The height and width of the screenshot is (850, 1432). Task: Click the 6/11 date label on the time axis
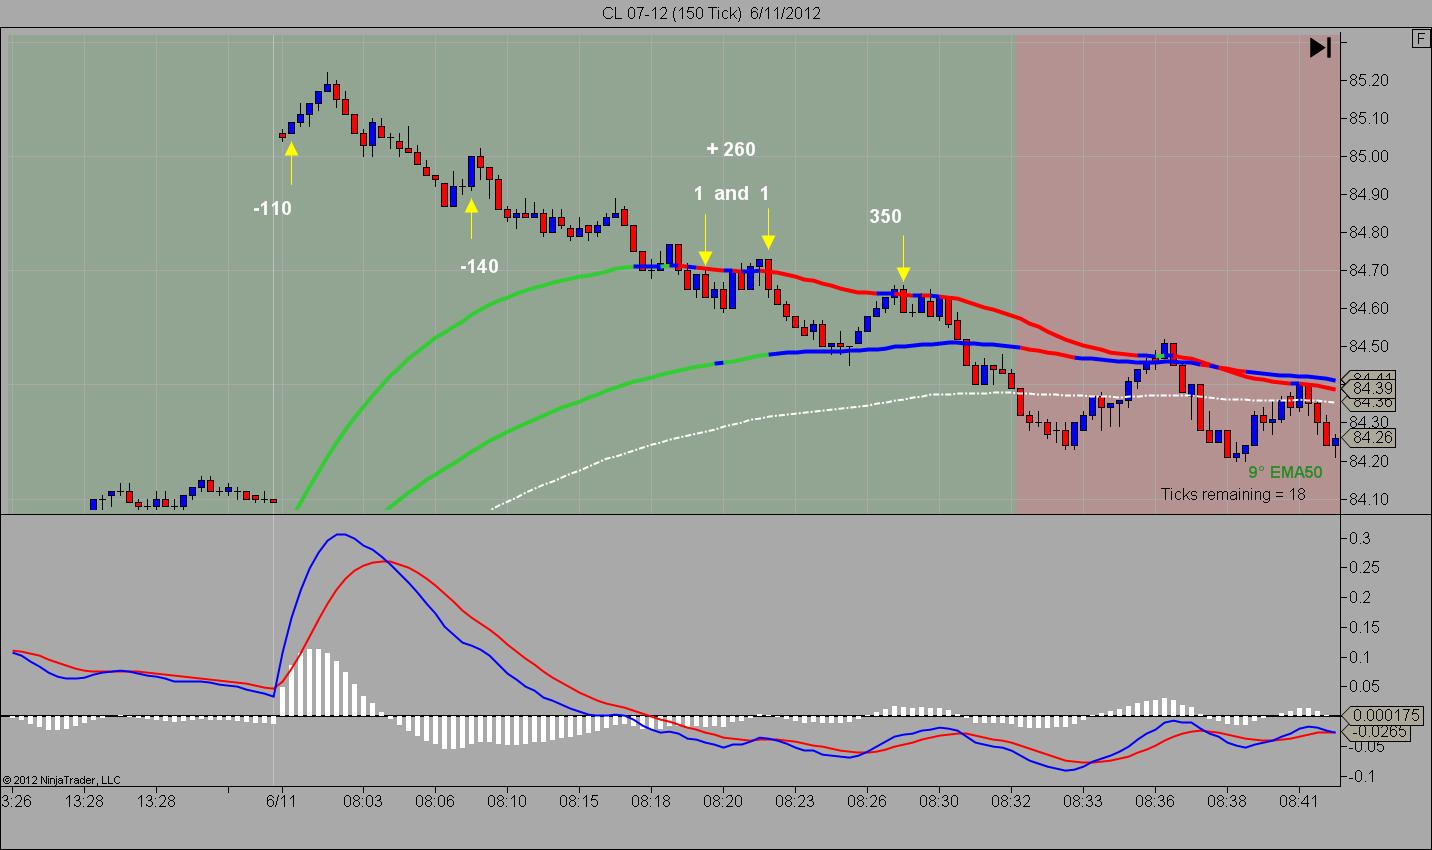282,801
